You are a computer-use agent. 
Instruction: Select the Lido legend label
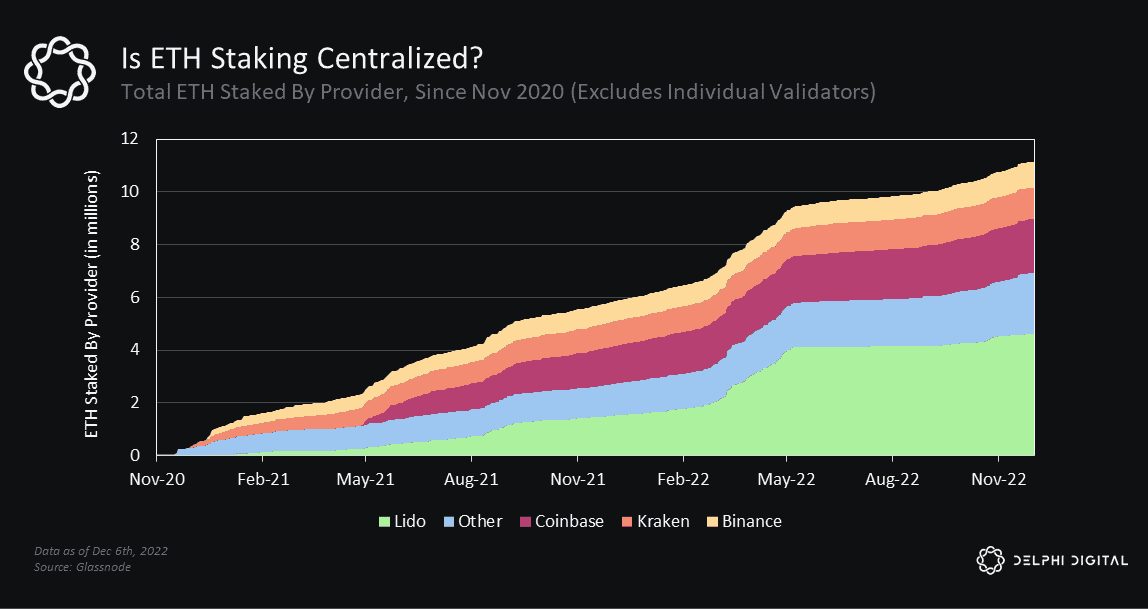point(410,521)
